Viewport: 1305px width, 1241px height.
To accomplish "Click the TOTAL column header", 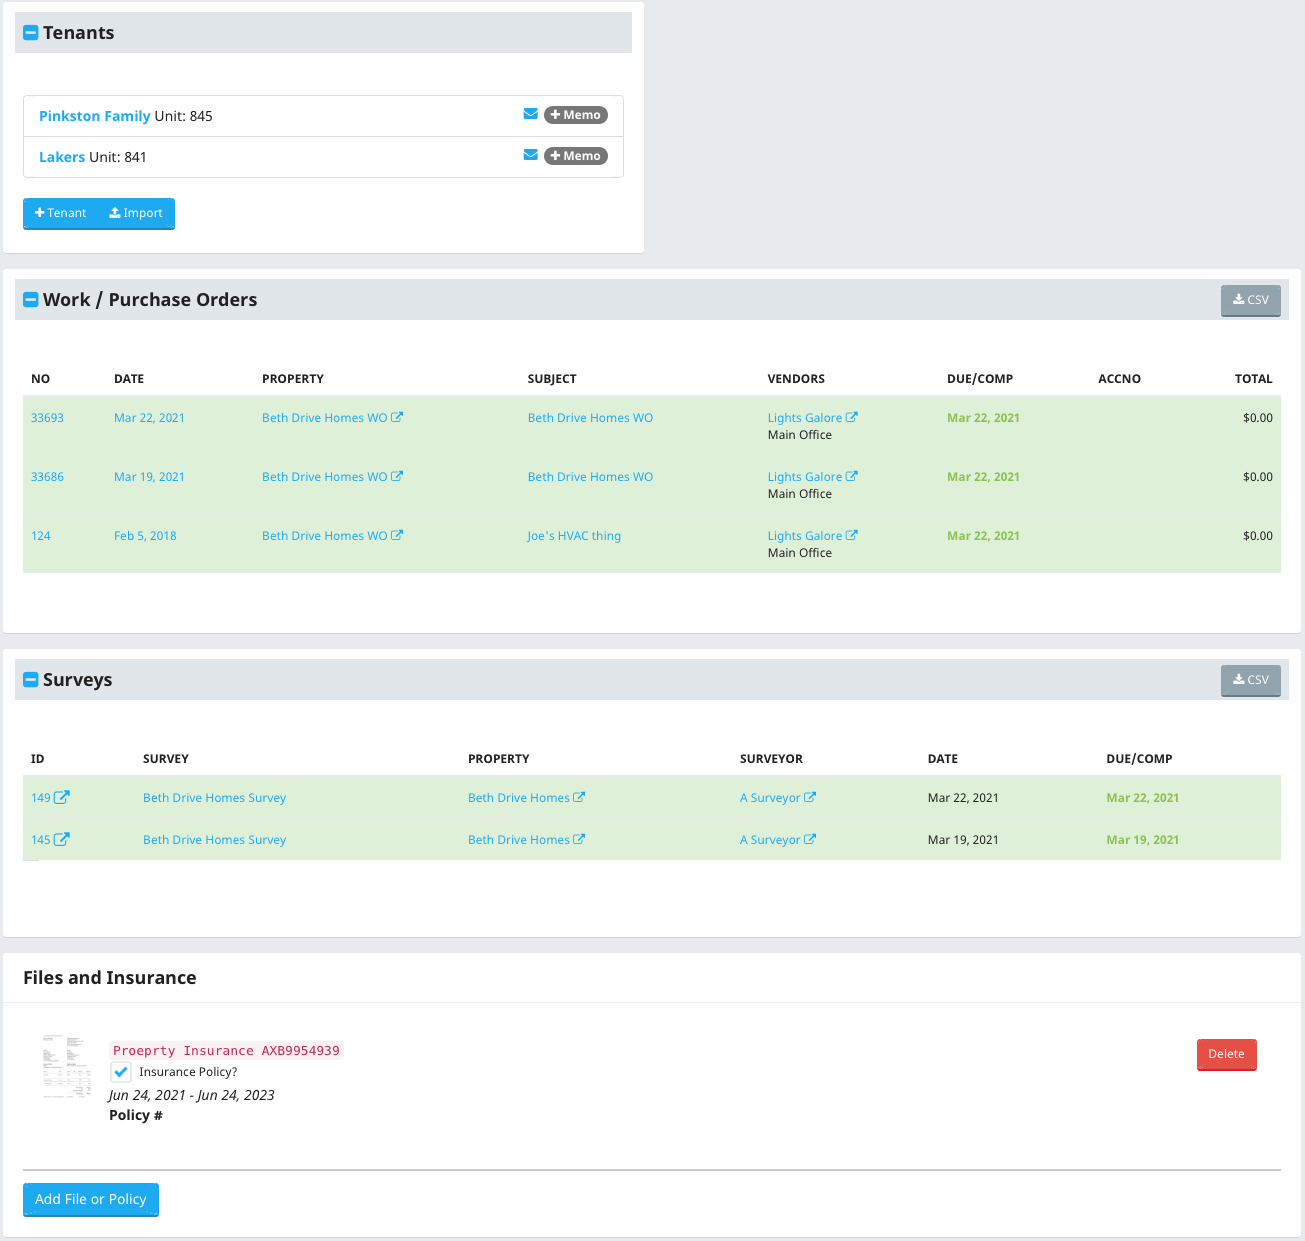I will 1254,379.
